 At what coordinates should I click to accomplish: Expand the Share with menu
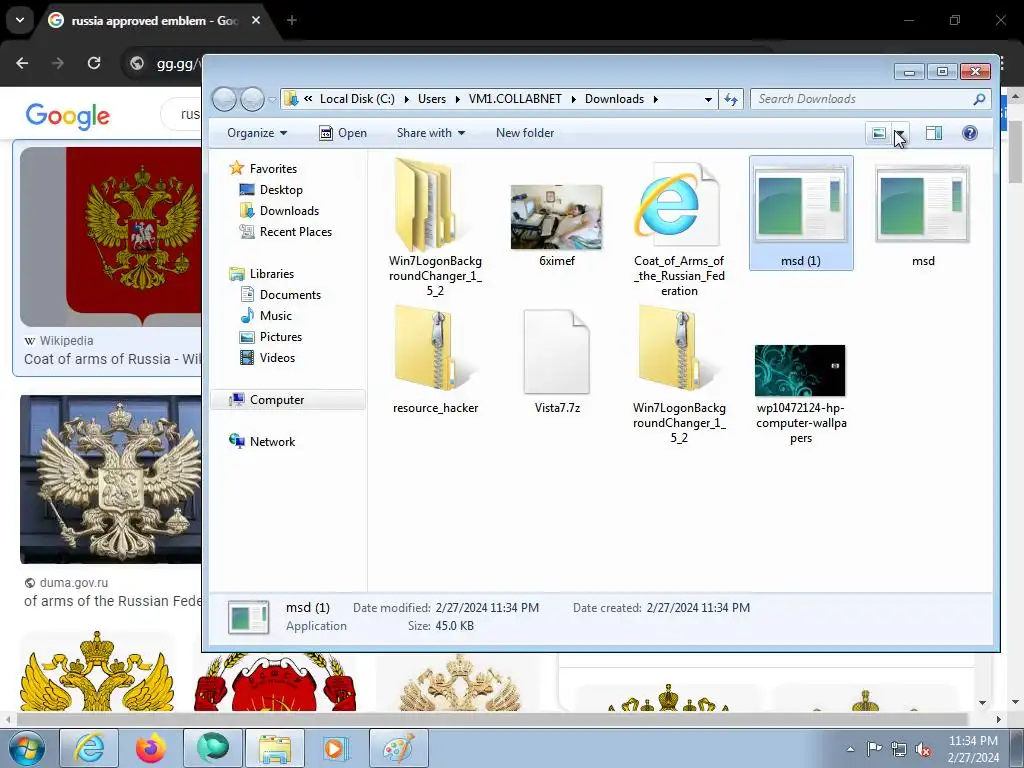(x=431, y=133)
